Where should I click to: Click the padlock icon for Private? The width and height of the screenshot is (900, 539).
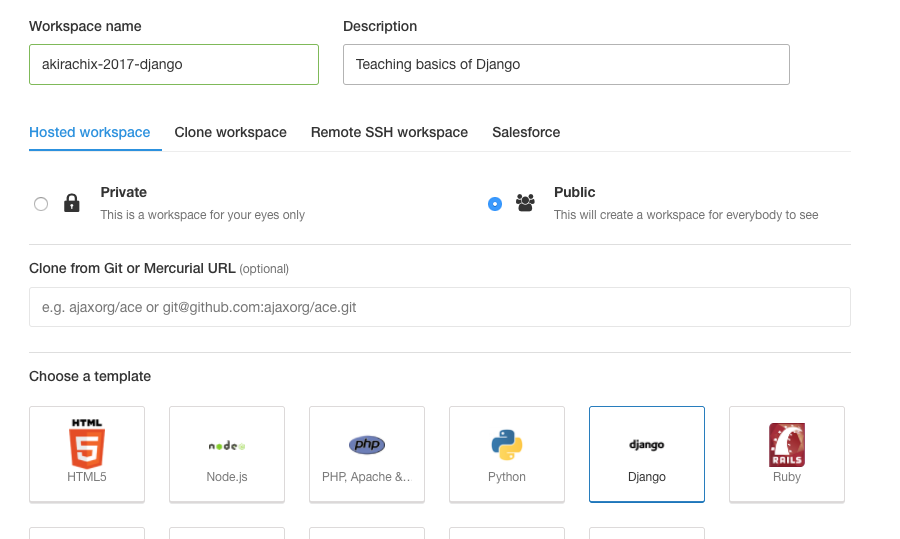pos(72,203)
